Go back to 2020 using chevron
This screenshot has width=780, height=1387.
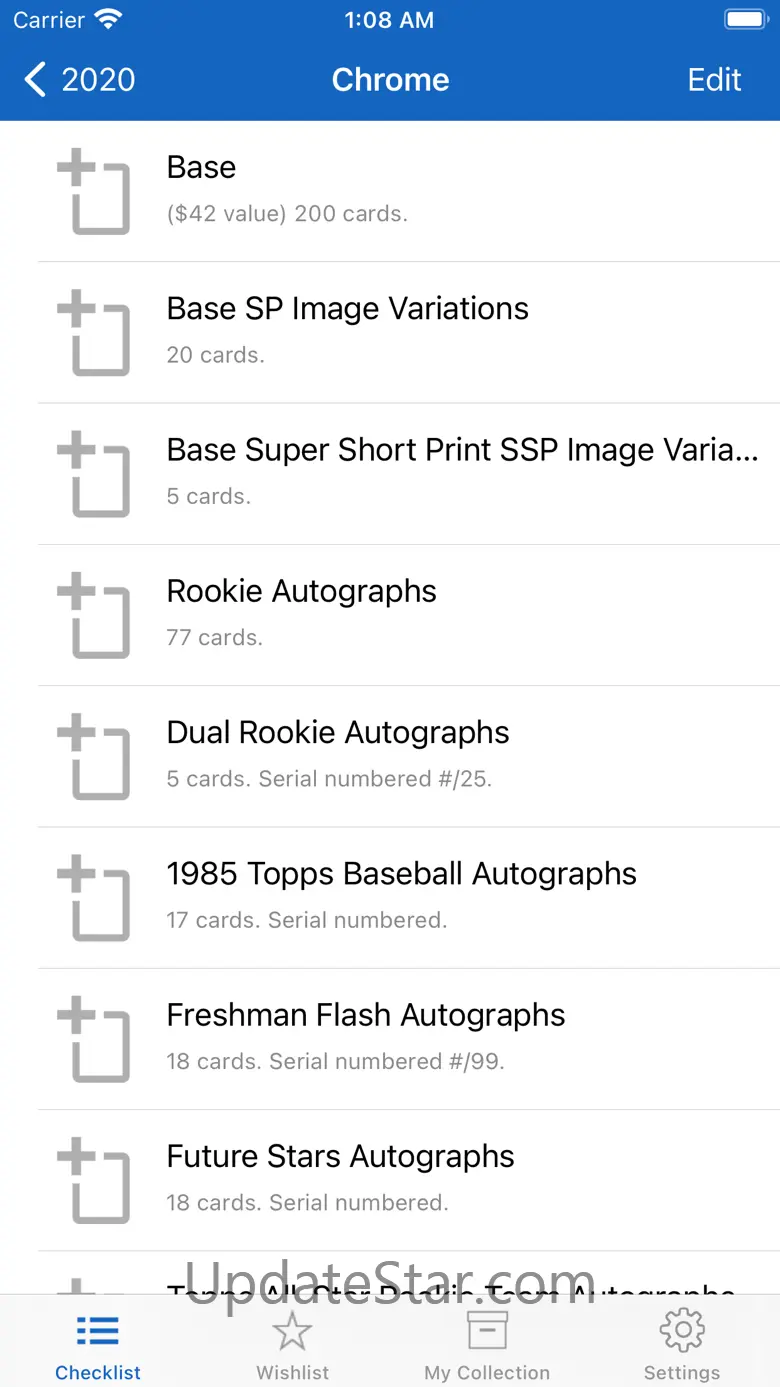coord(36,80)
